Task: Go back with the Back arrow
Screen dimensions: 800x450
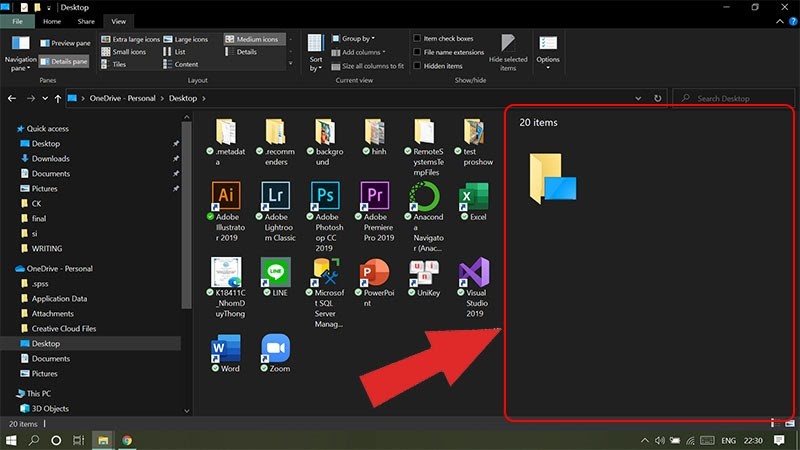Action: (12, 98)
